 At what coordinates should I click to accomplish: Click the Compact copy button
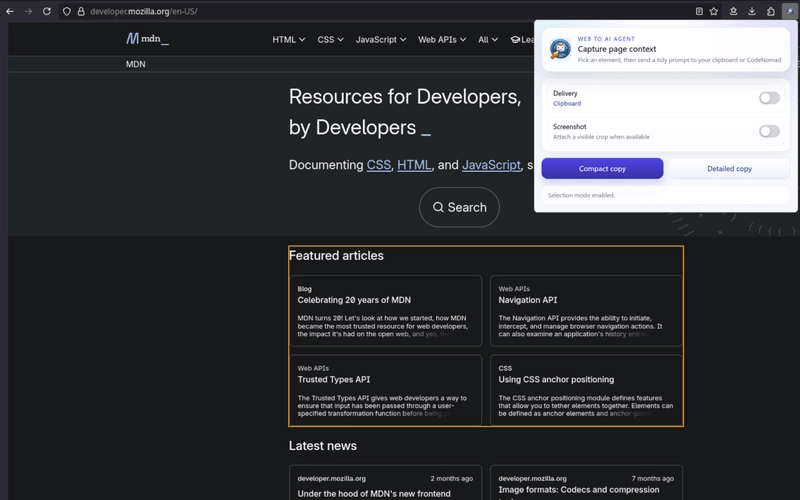coord(602,168)
